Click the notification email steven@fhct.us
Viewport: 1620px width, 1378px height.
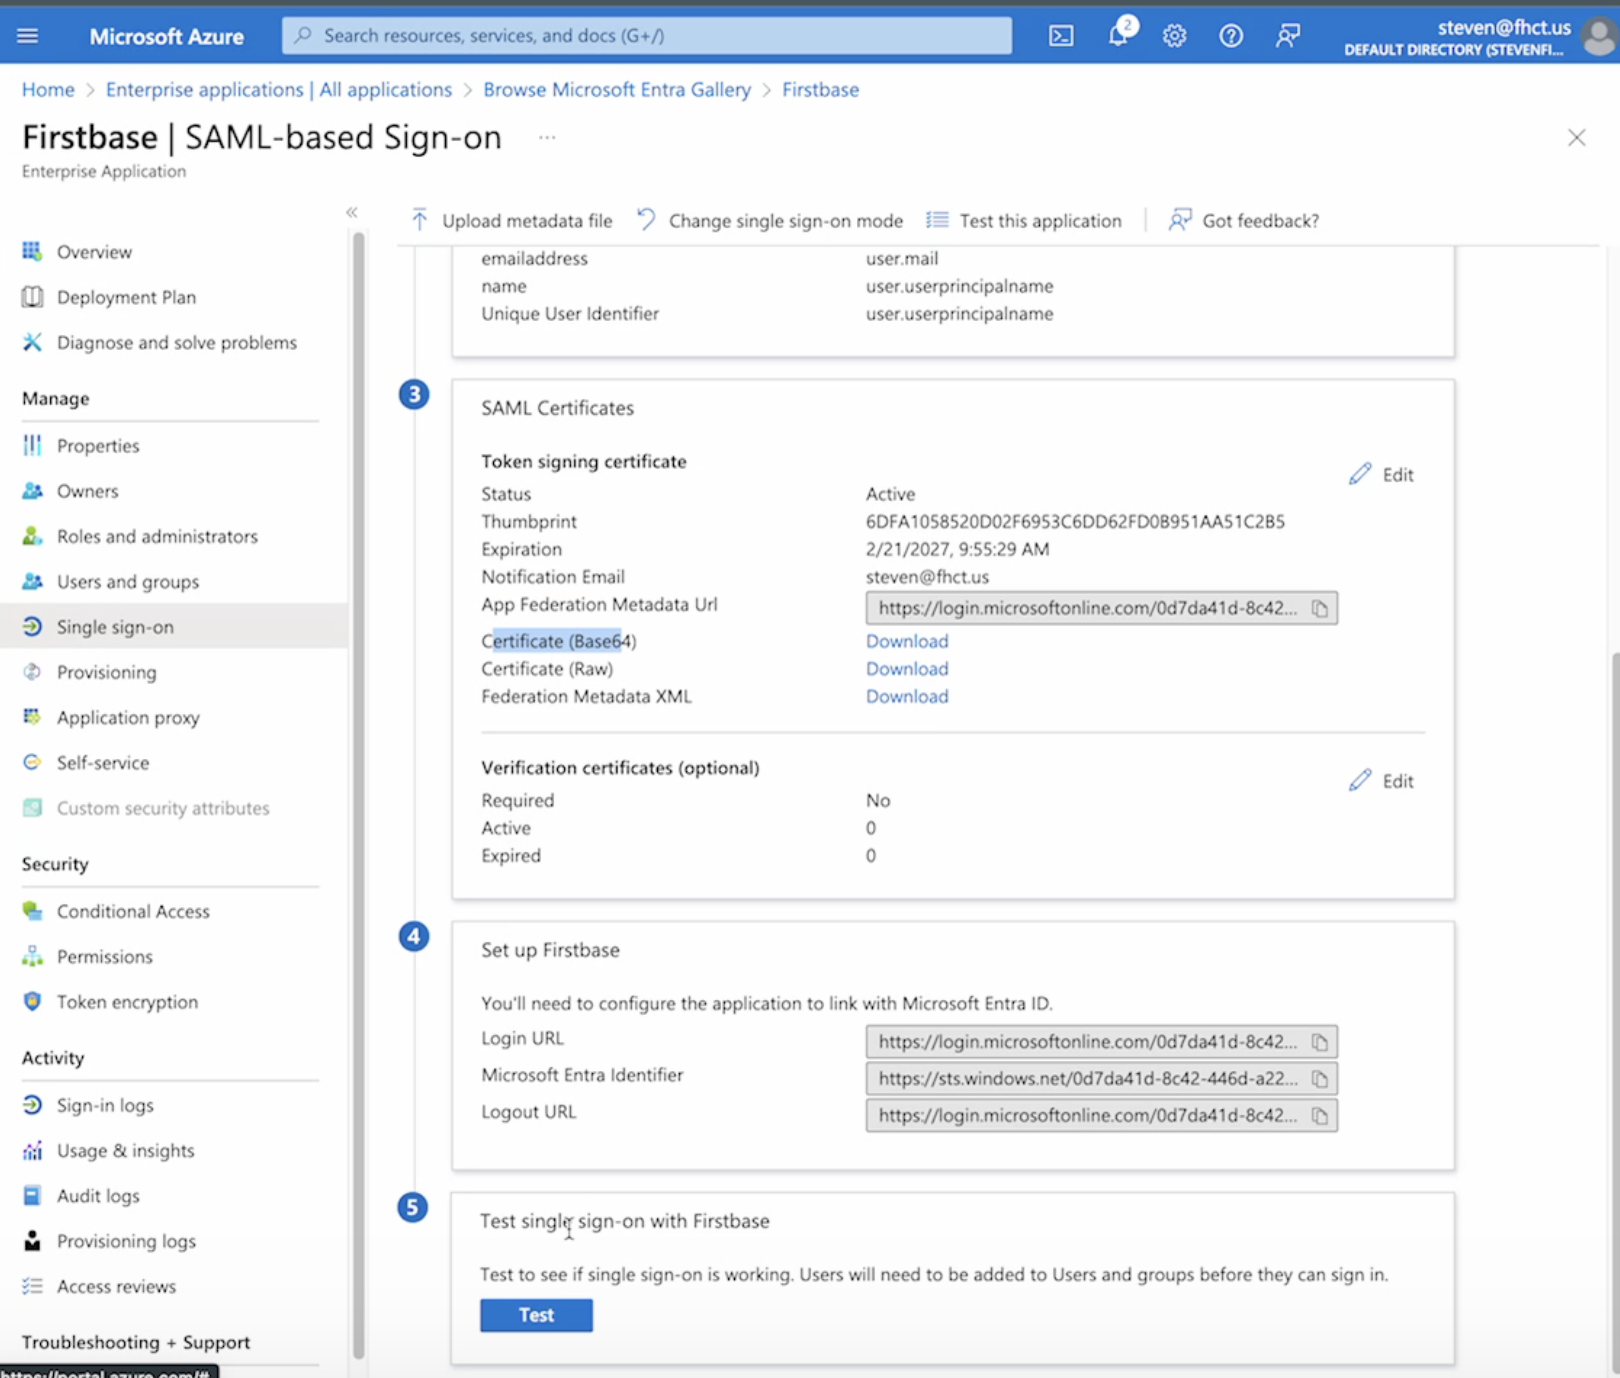coord(927,577)
